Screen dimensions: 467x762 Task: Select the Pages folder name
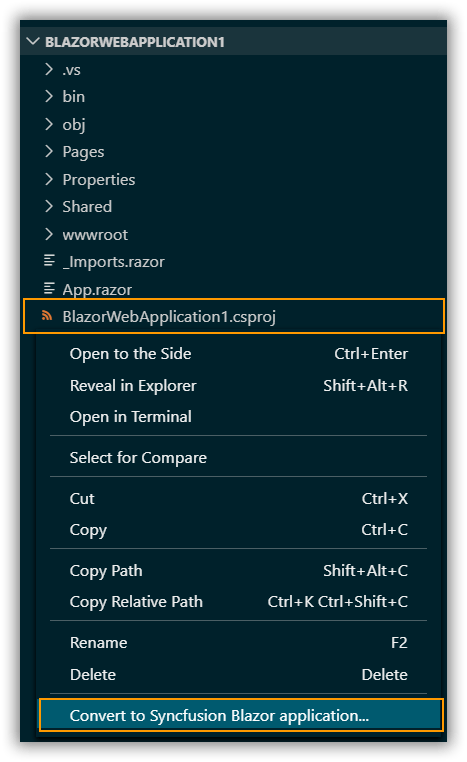tap(83, 152)
